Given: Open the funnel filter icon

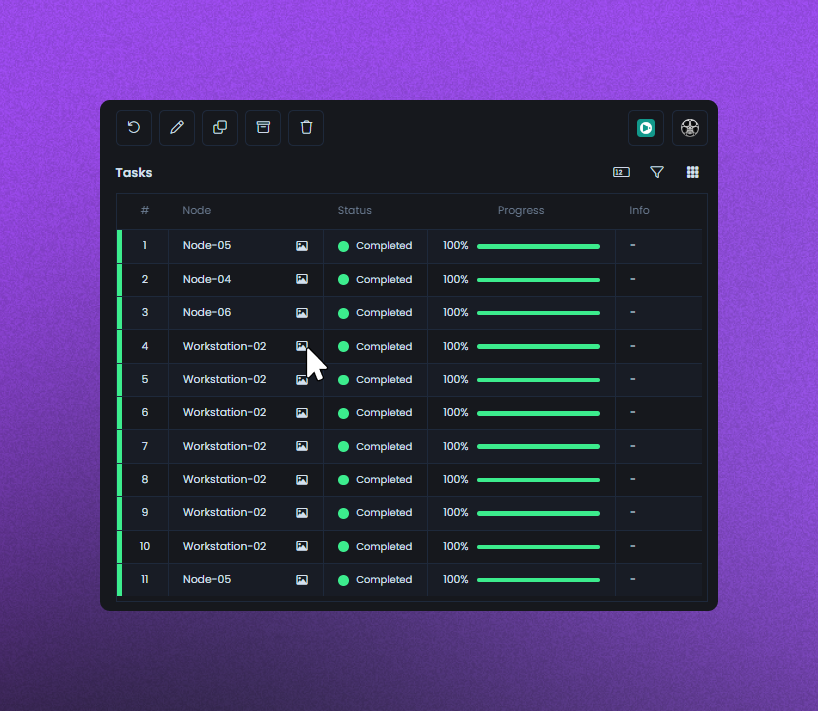Looking at the screenshot, I should [657, 172].
